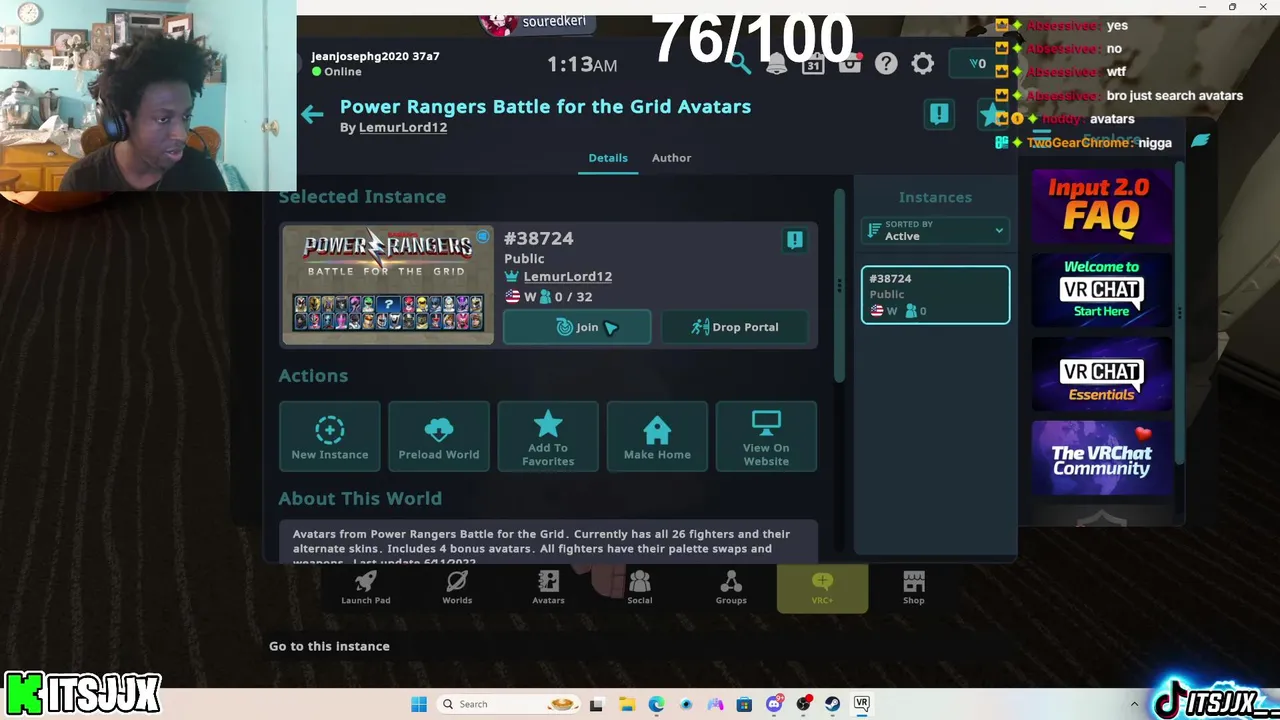Click Preload World action
The height and width of the screenshot is (720, 1280).
click(439, 436)
